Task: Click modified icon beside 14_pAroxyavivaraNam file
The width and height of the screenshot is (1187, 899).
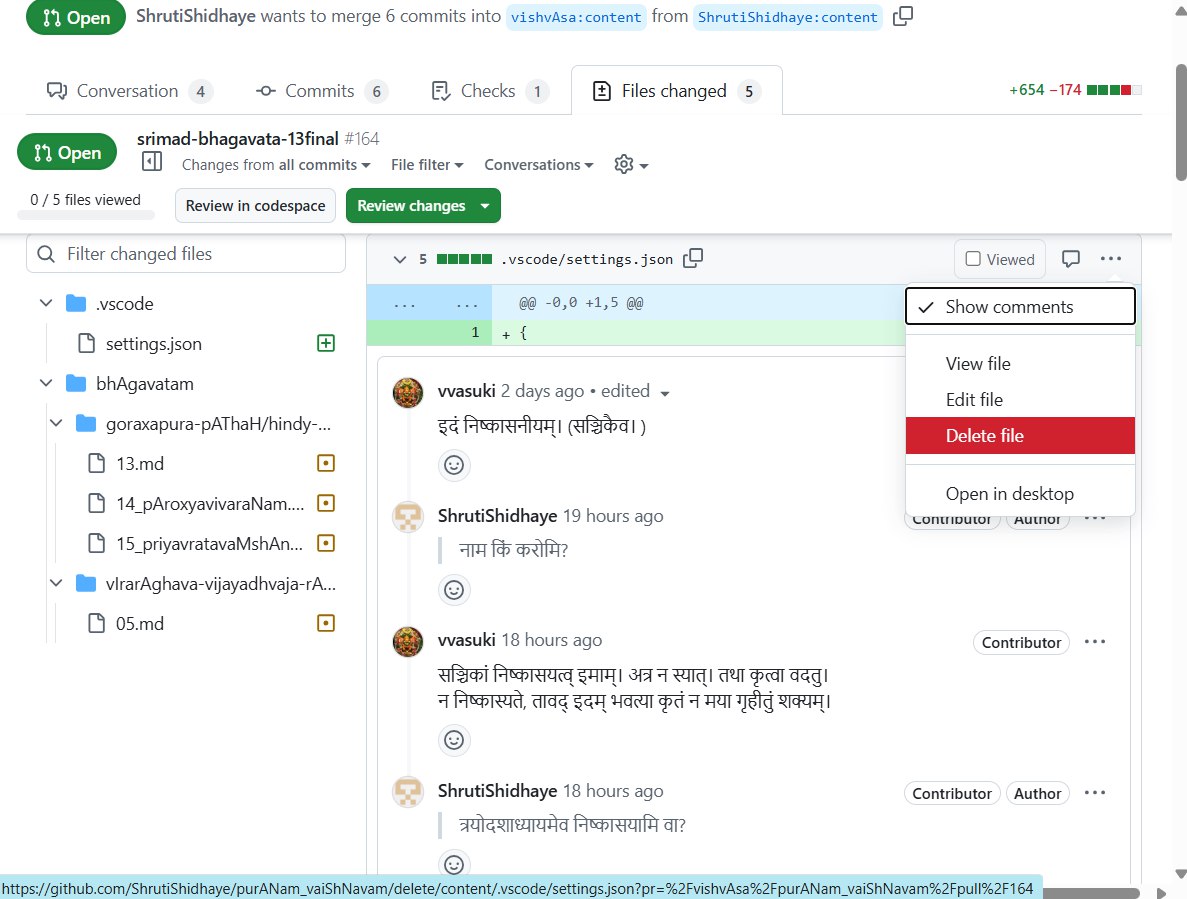Action: tap(326, 503)
